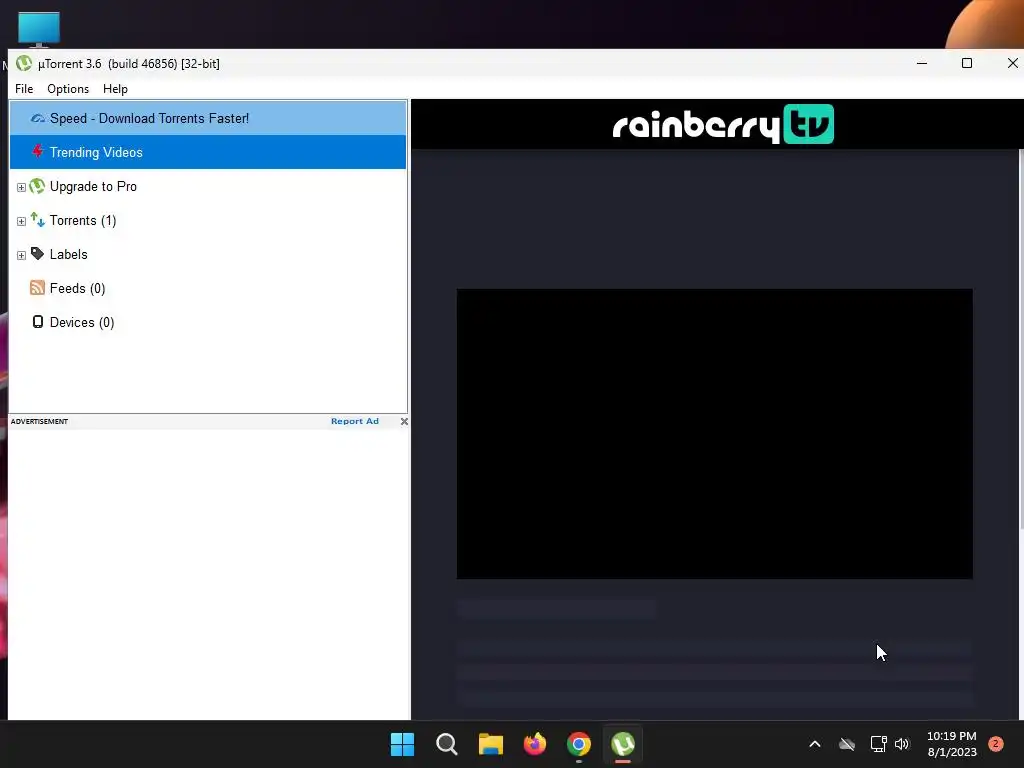Viewport: 1024px width, 768px height.
Task: Open taskbar Search
Action: tap(447, 744)
